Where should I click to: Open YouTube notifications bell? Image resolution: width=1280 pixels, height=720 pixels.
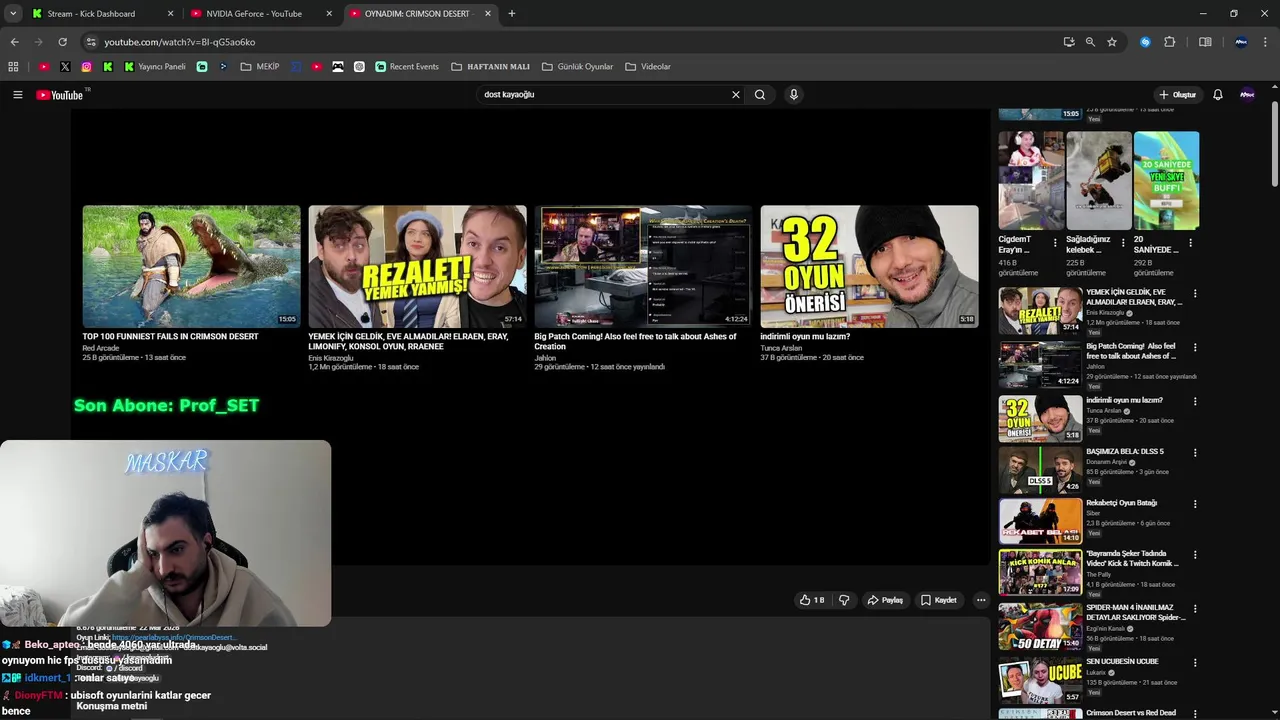point(1218,95)
